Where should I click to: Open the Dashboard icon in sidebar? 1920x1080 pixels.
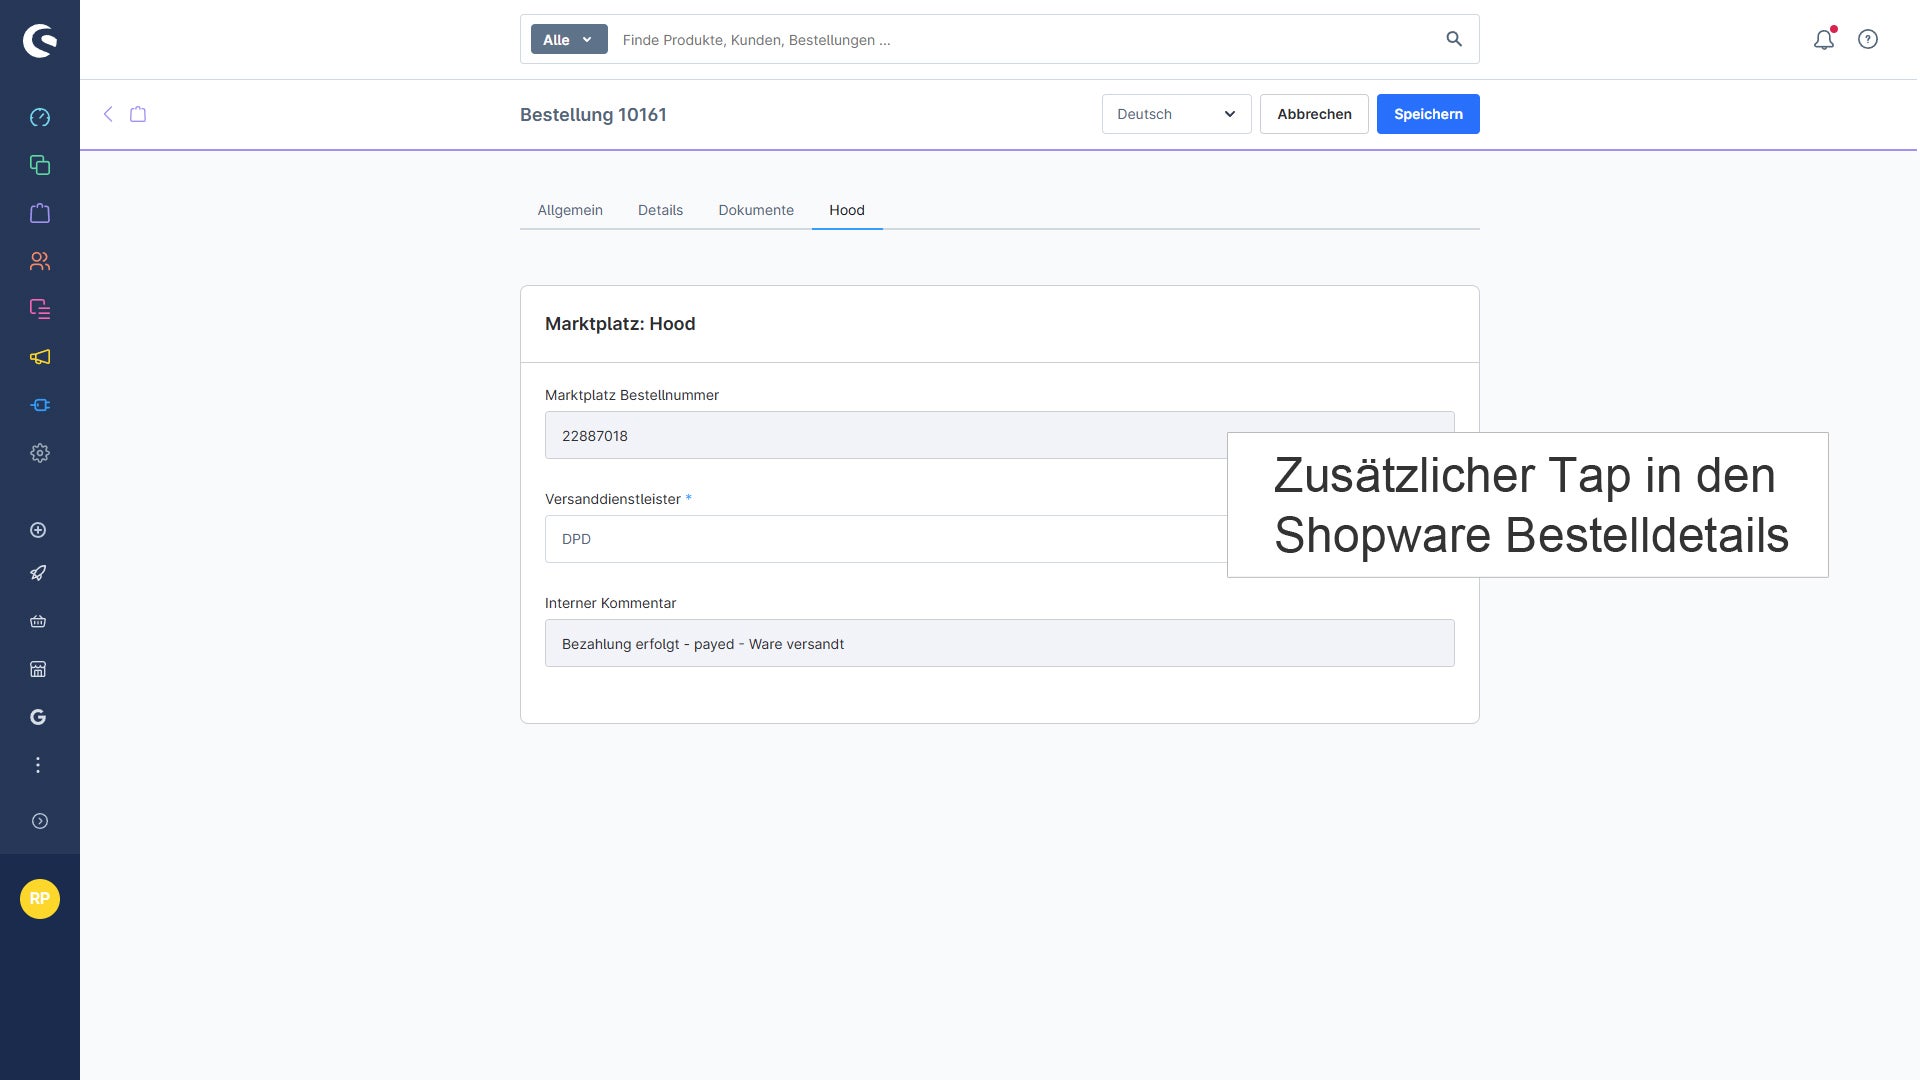tap(40, 117)
